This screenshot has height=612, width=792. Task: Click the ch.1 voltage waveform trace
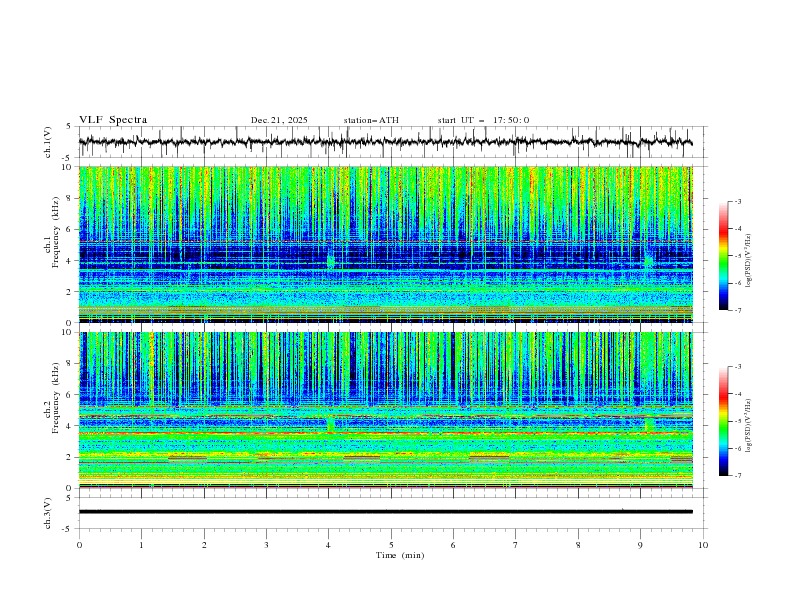click(x=385, y=142)
